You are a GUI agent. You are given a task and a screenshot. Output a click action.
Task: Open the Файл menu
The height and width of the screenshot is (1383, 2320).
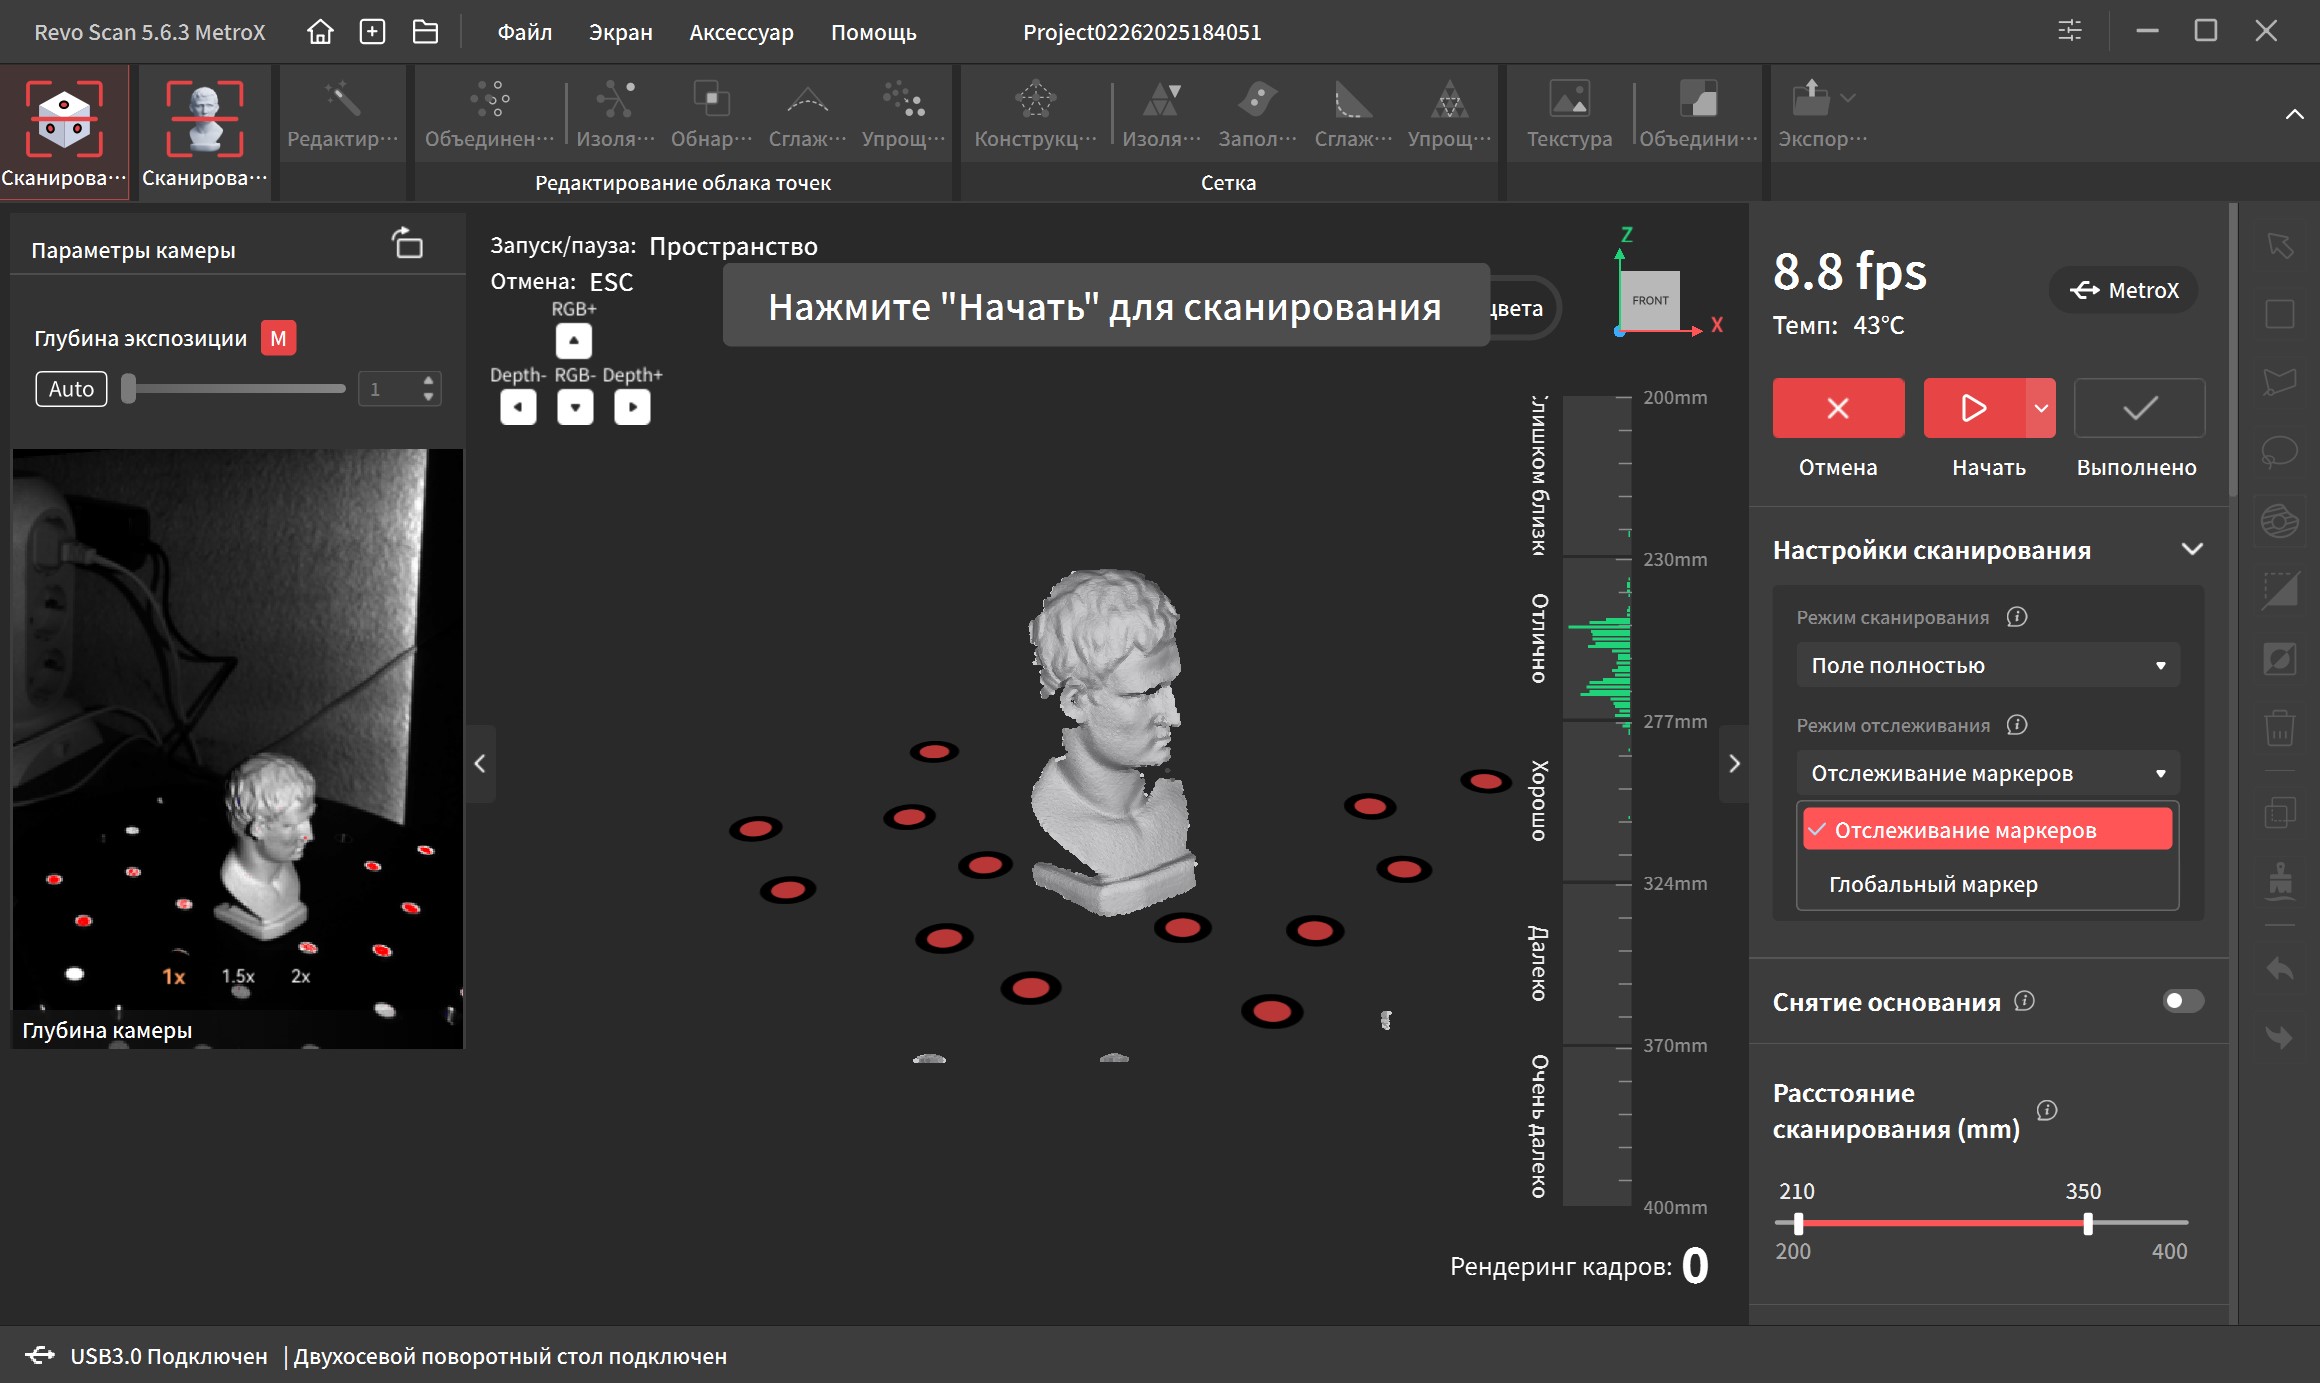point(524,32)
